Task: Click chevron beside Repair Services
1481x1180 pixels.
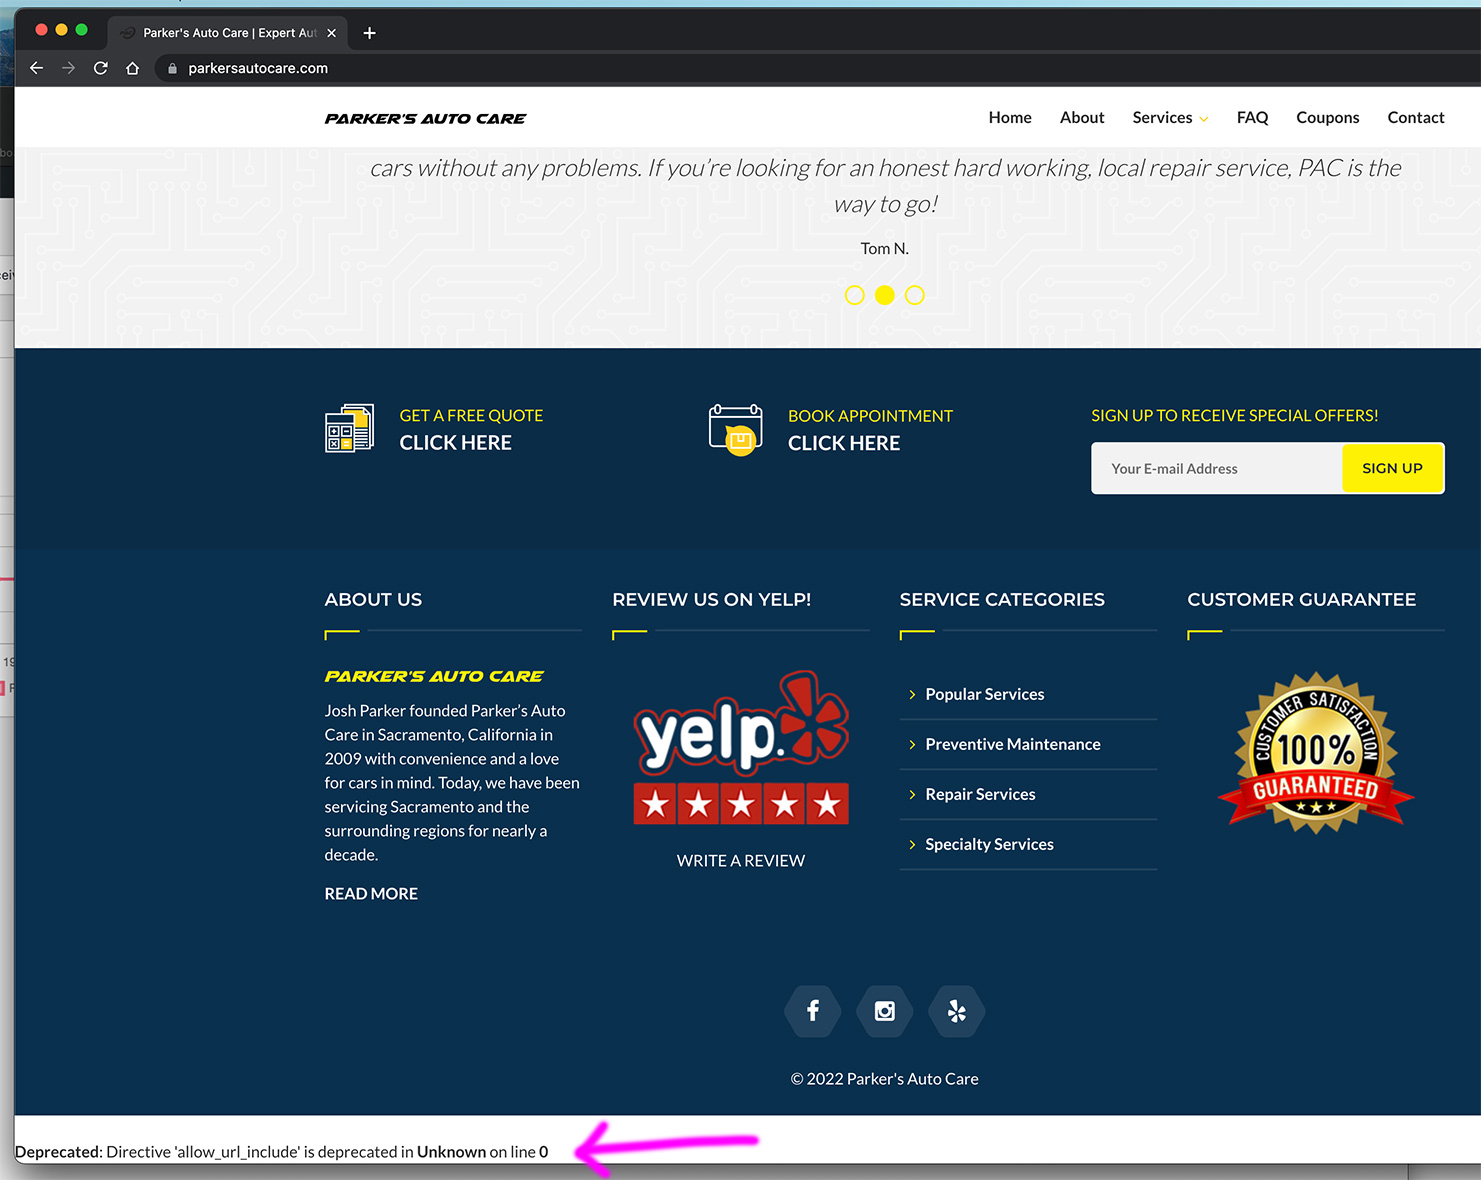Action: coord(912,794)
